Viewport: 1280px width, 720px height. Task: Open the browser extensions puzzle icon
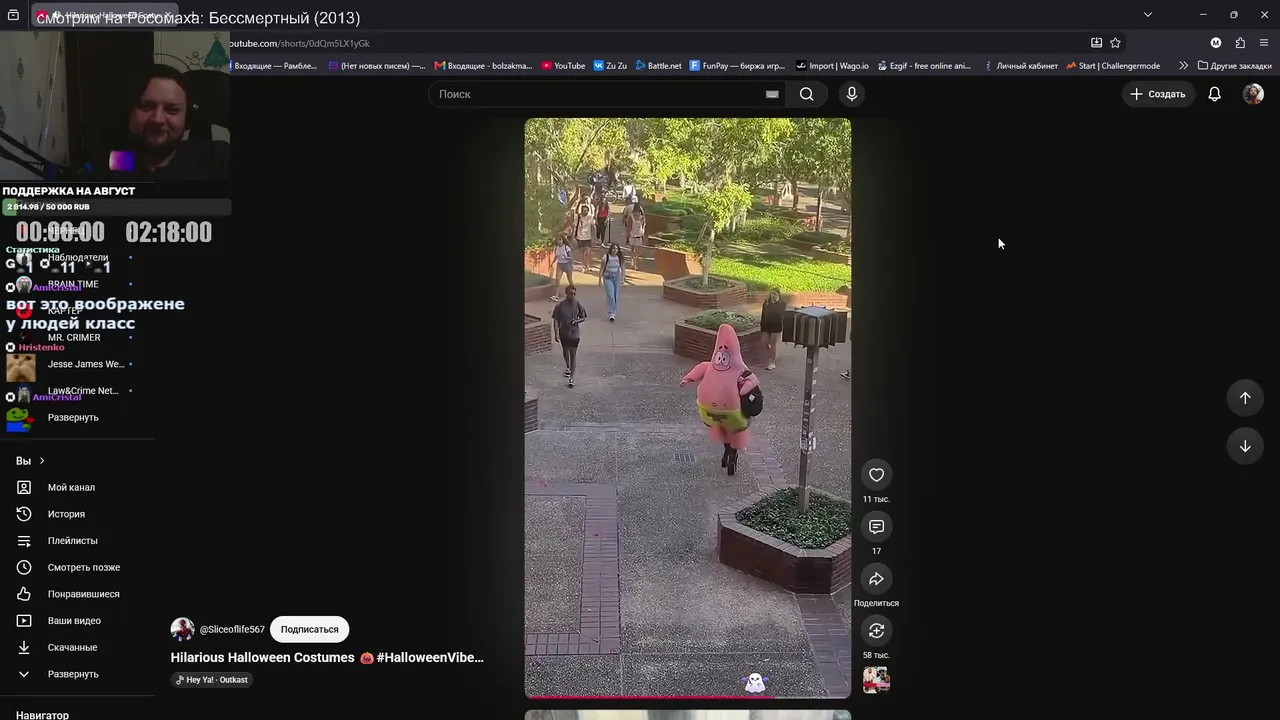(x=1240, y=43)
